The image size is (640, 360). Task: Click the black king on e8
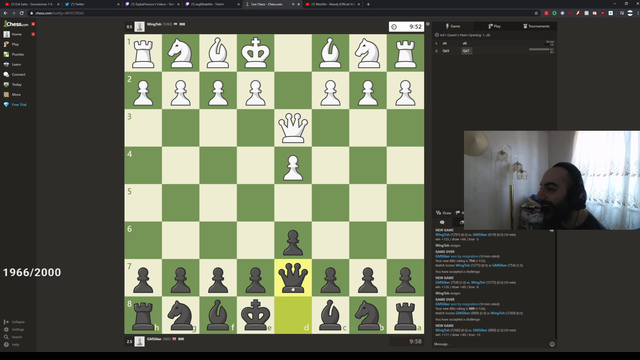click(256, 315)
